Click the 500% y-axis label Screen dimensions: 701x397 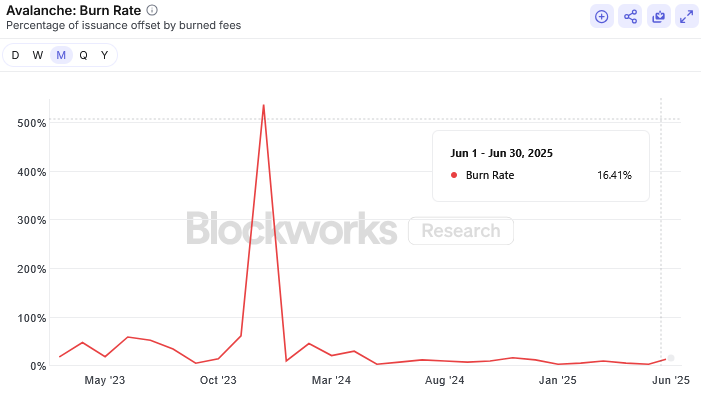(x=31, y=123)
